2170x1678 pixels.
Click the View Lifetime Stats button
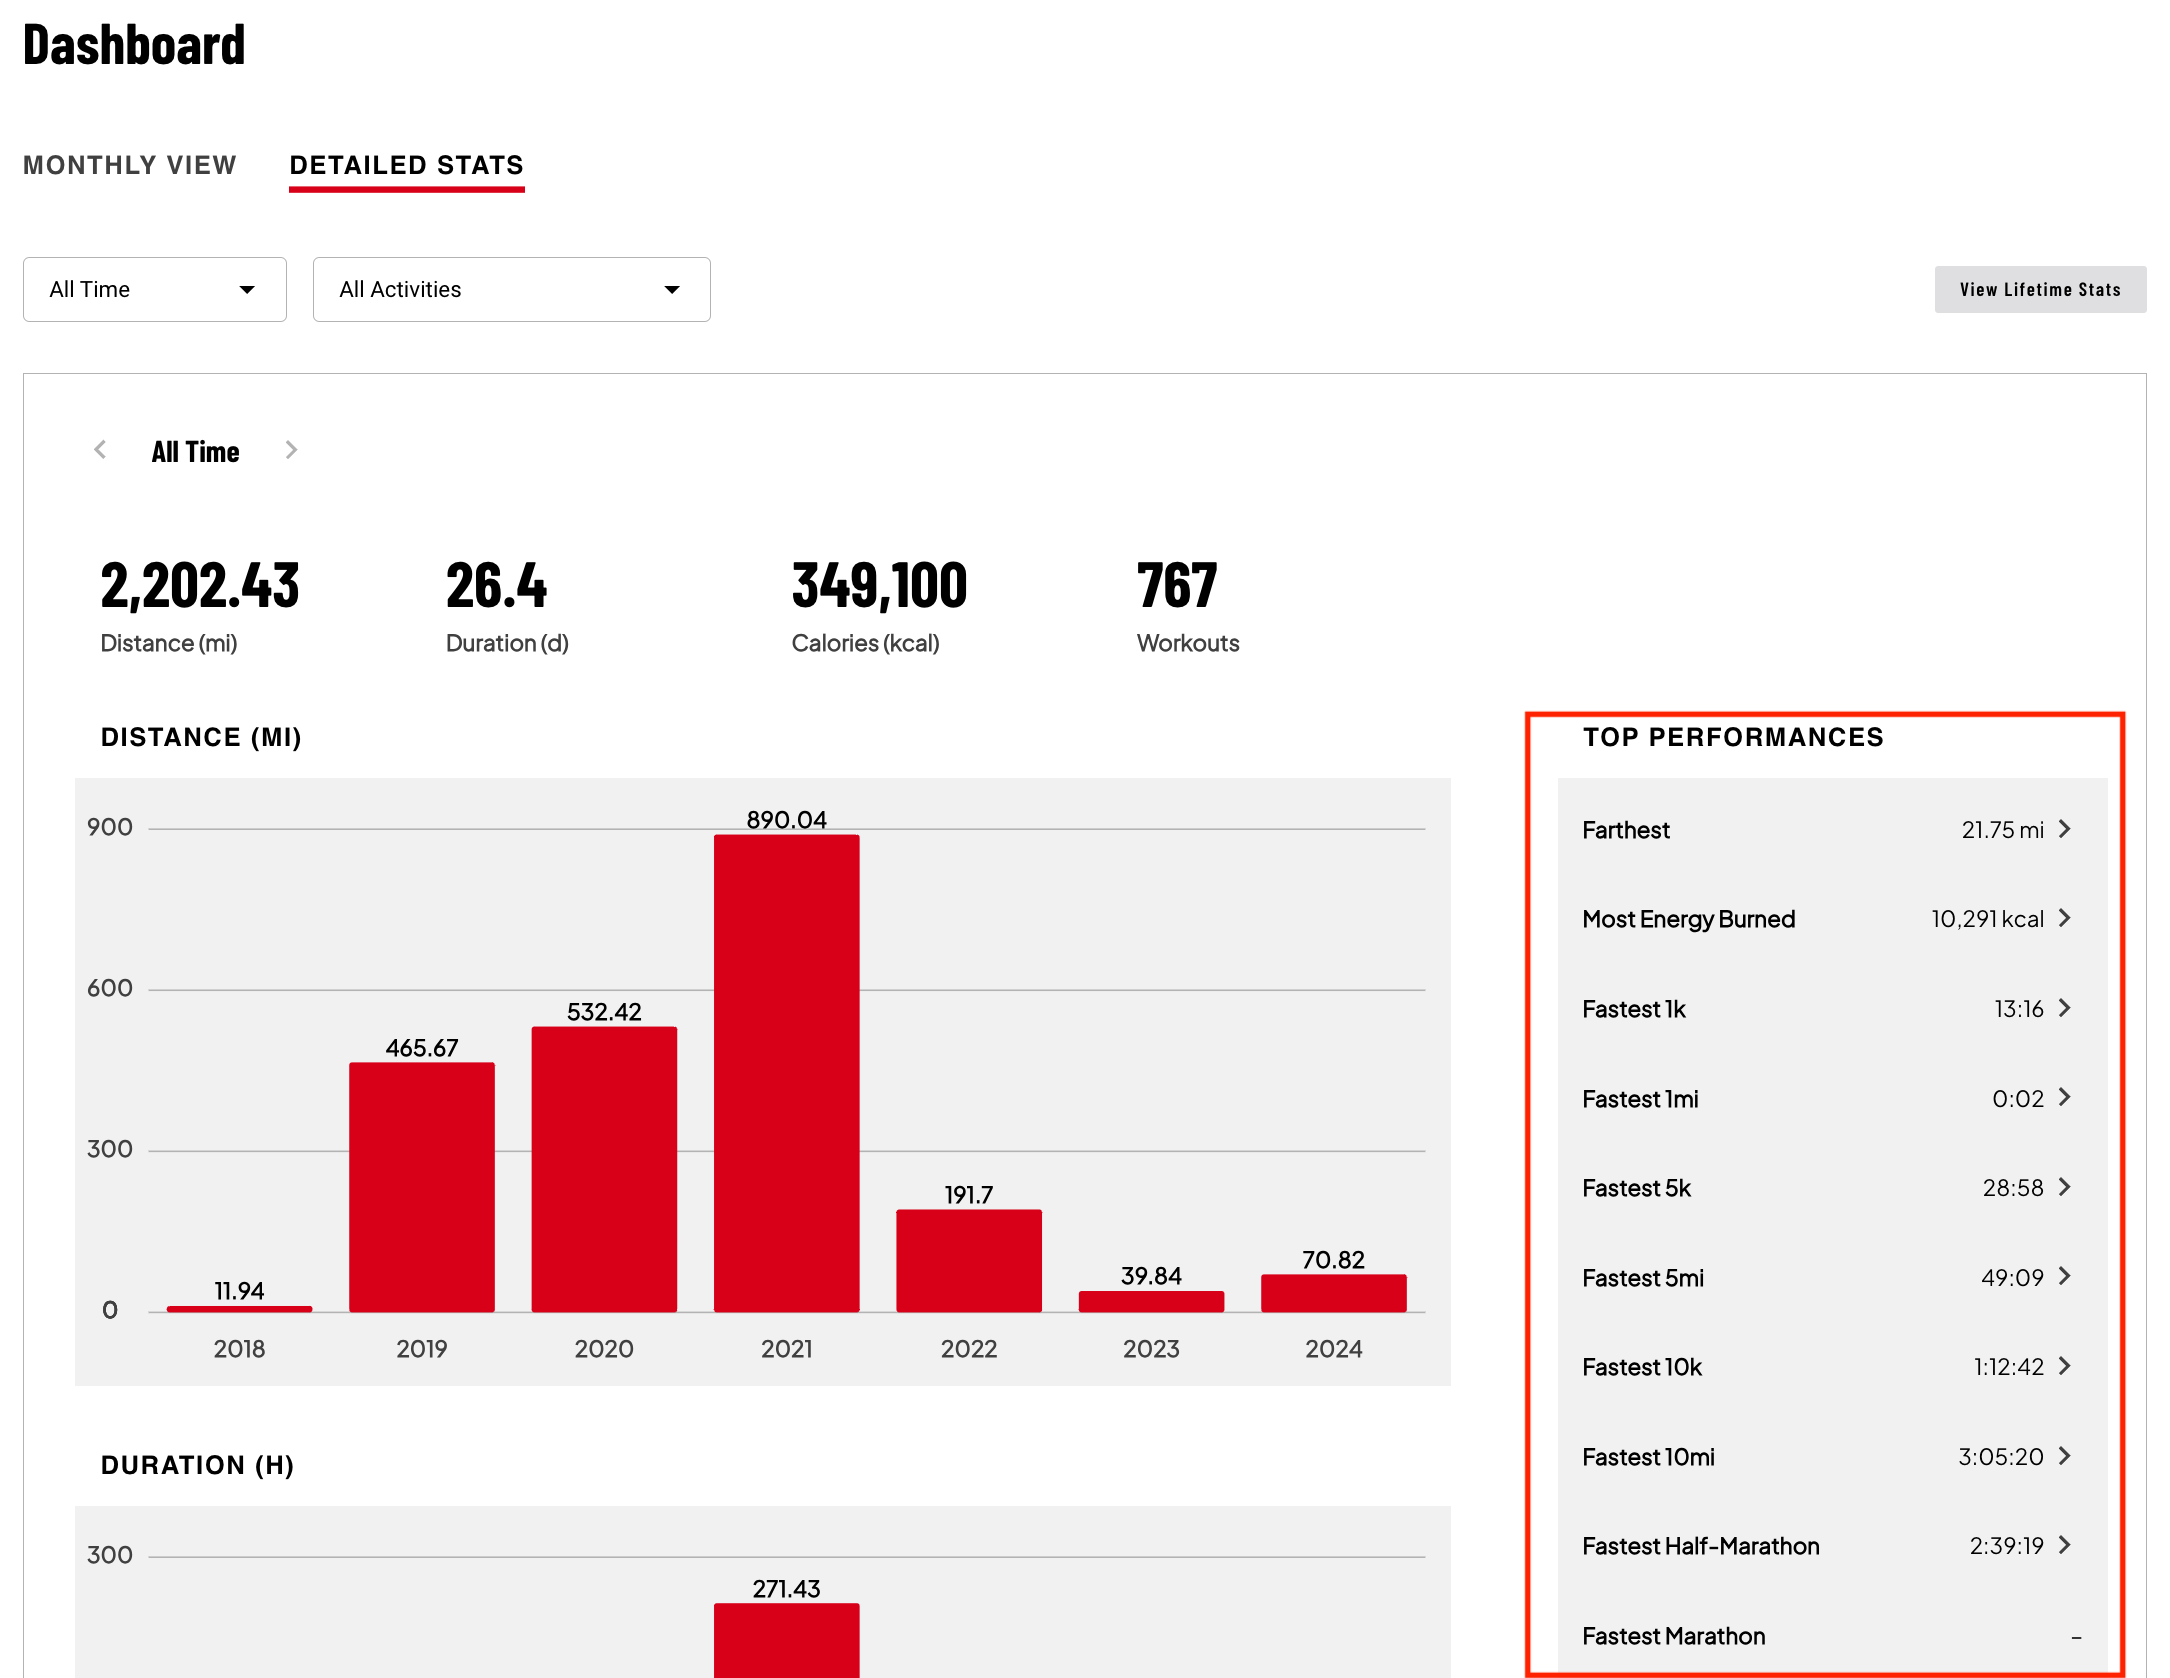2039,290
